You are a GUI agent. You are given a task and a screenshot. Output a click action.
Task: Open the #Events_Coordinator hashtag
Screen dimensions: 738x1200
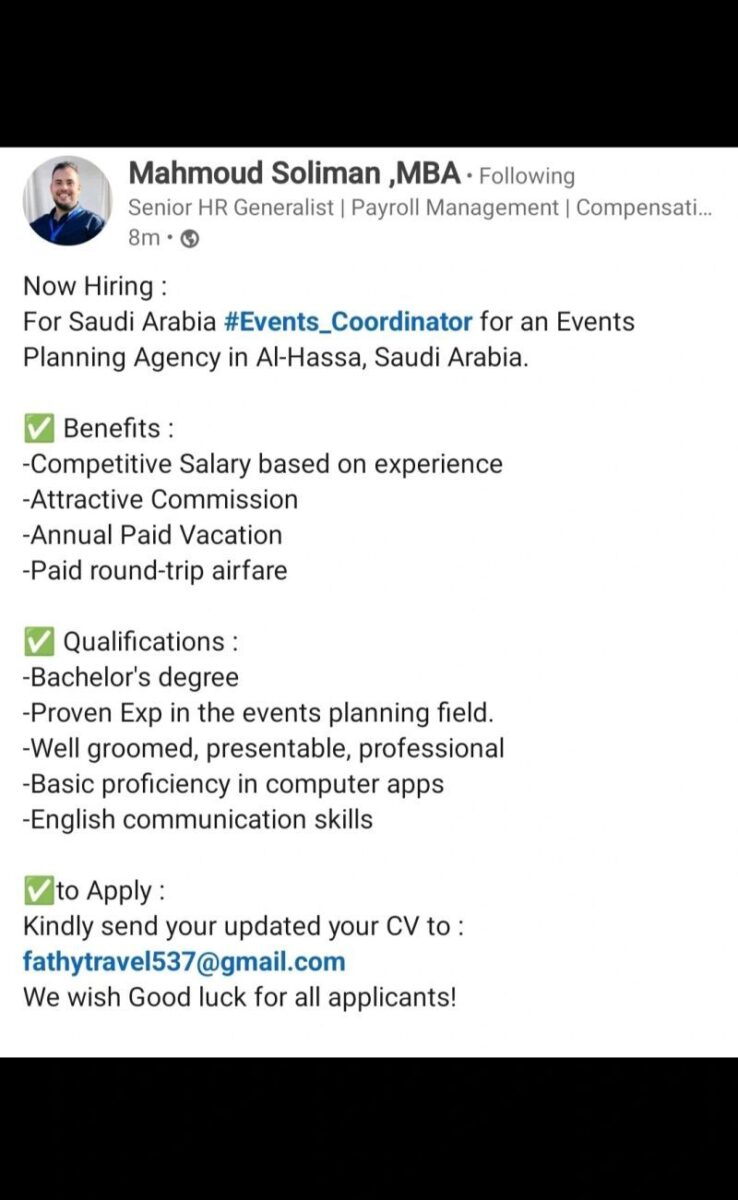coord(348,322)
